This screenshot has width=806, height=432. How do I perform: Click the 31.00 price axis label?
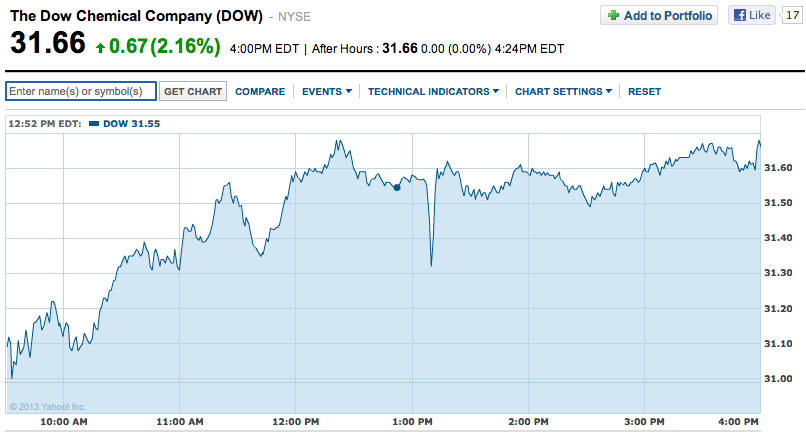coord(778,379)
